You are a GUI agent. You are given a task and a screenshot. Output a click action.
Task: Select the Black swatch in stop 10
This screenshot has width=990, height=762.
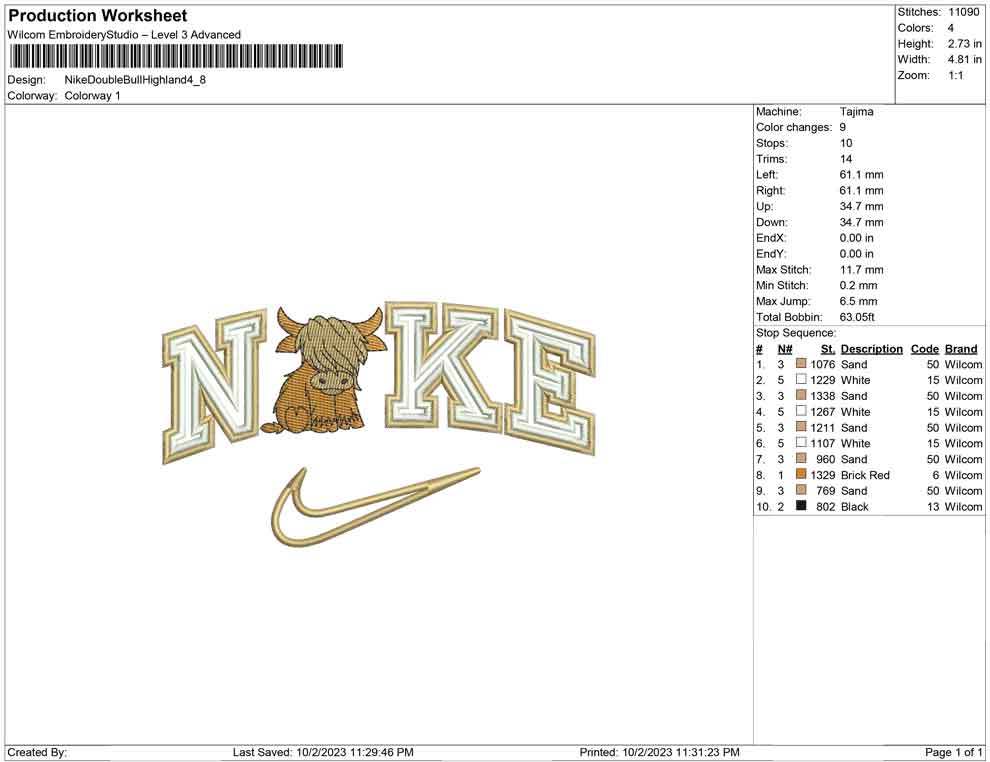point(801,506)
